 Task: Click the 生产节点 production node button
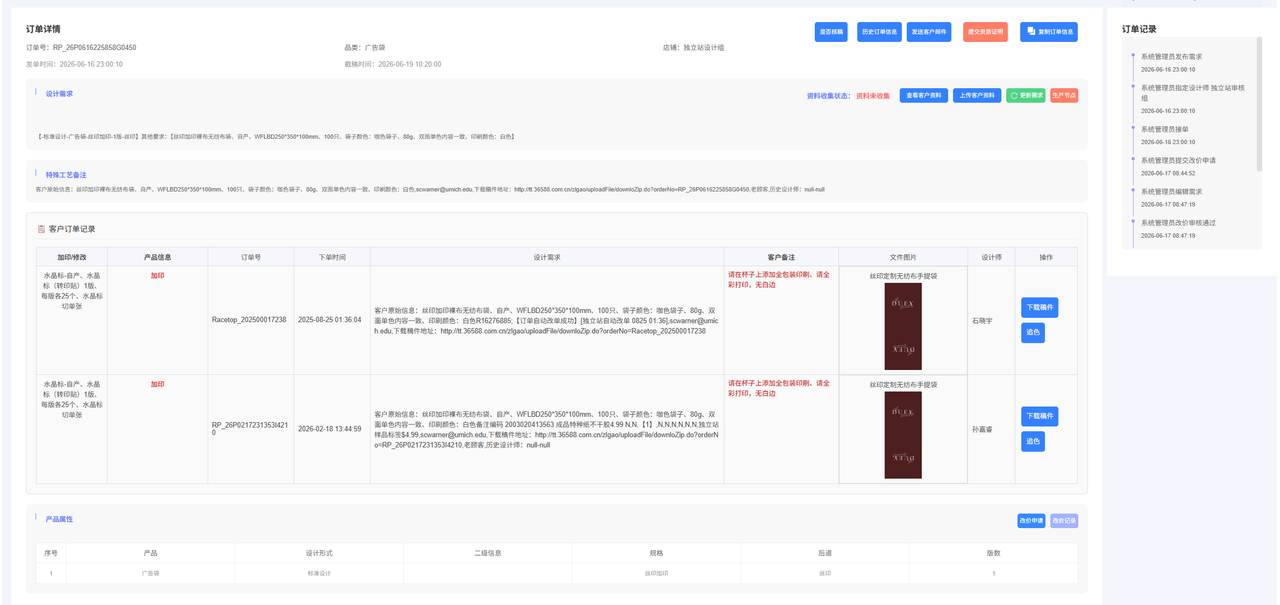pos(1064,95)
